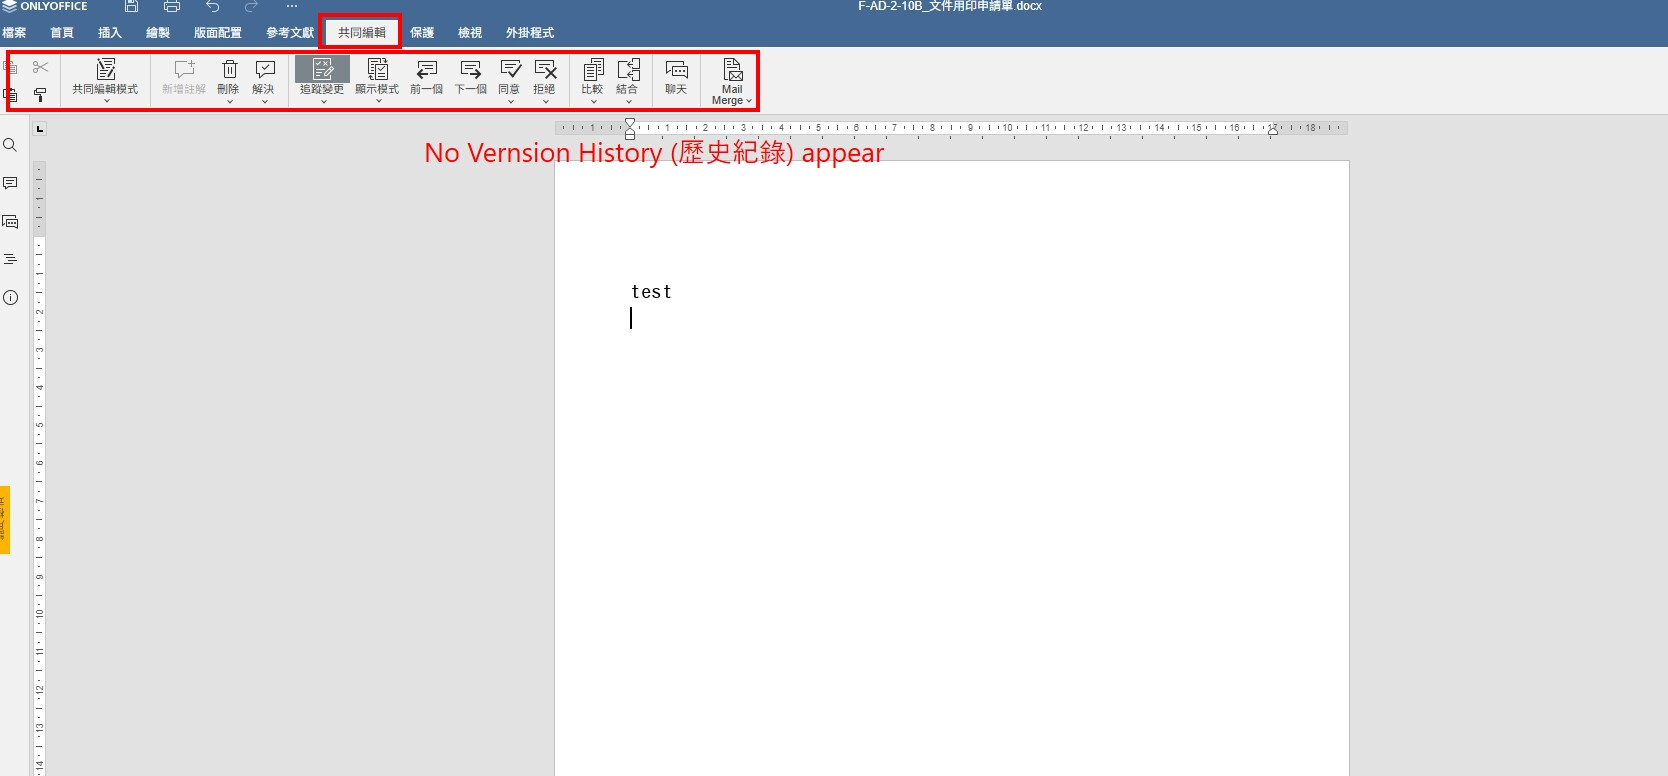The height and width of the screenshot is (776, 1668).
Task: Switch to the 外掛程式 plugins tab
Action: (x=530, y=33)
